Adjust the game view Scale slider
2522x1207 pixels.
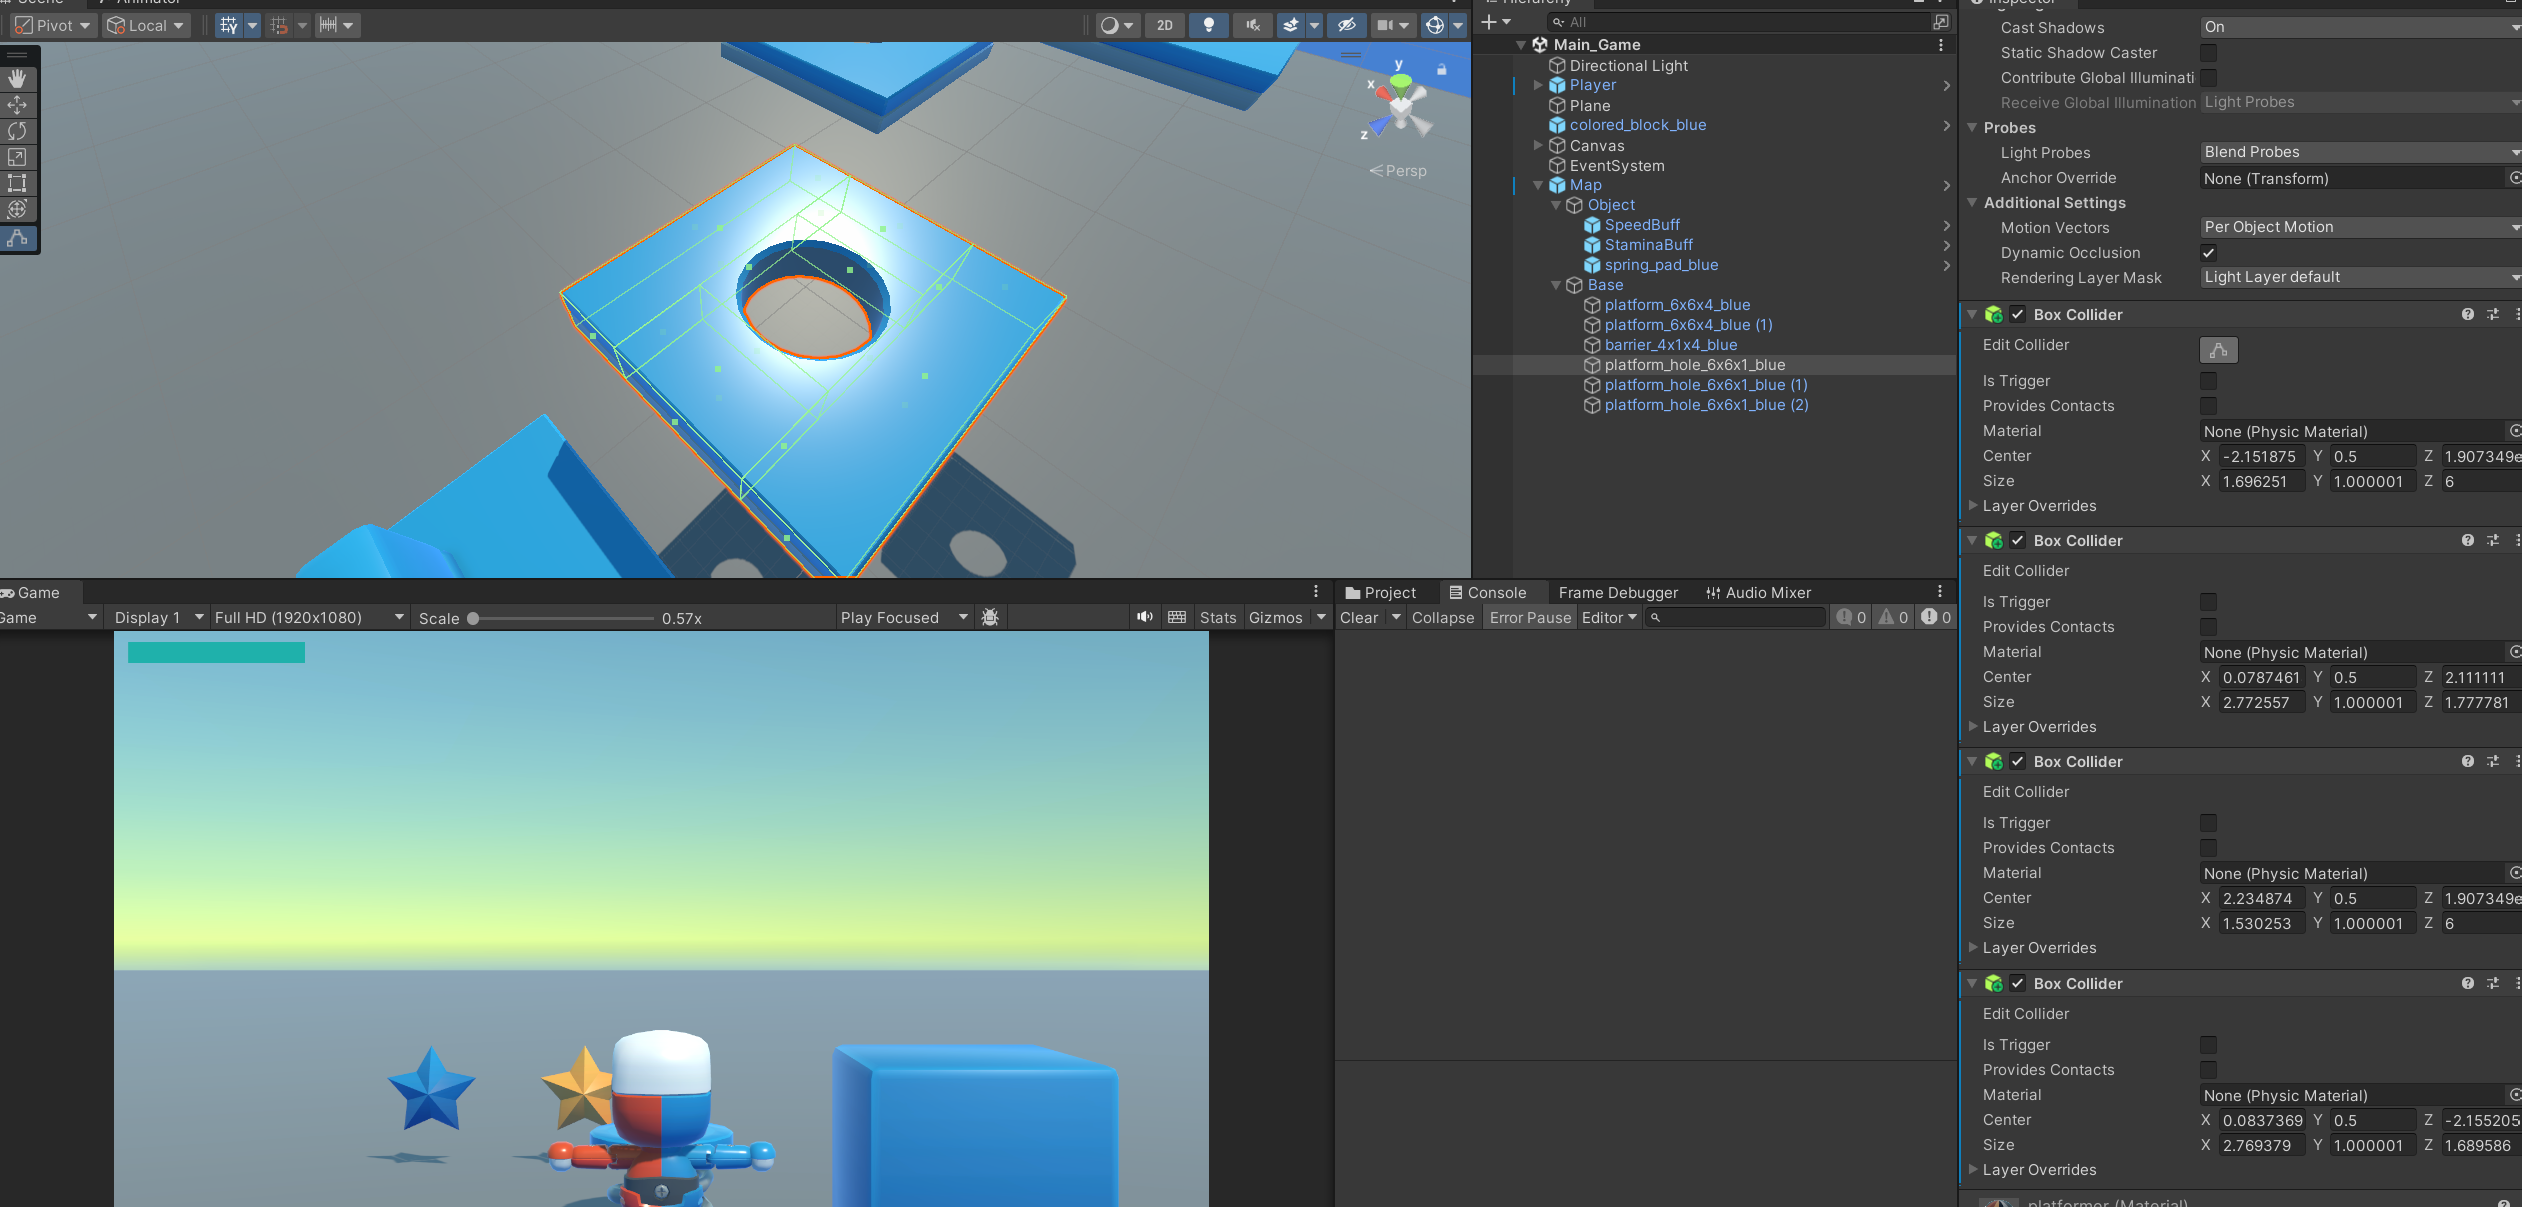(x=473, y=618)
